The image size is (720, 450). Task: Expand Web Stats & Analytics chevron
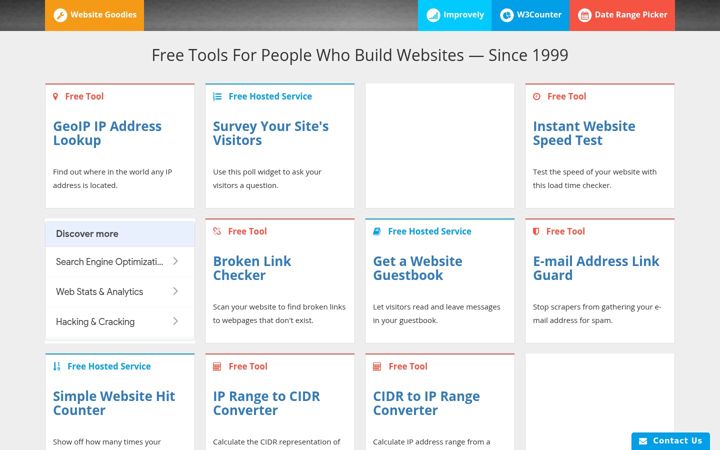click(x=175, y=291)
